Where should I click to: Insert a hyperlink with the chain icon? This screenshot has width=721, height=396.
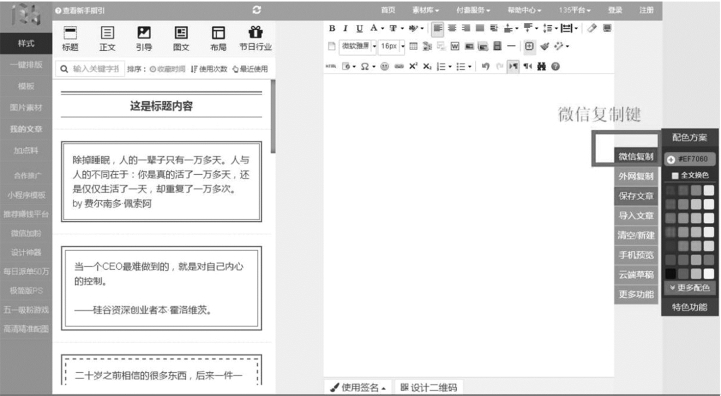(399, 66)
